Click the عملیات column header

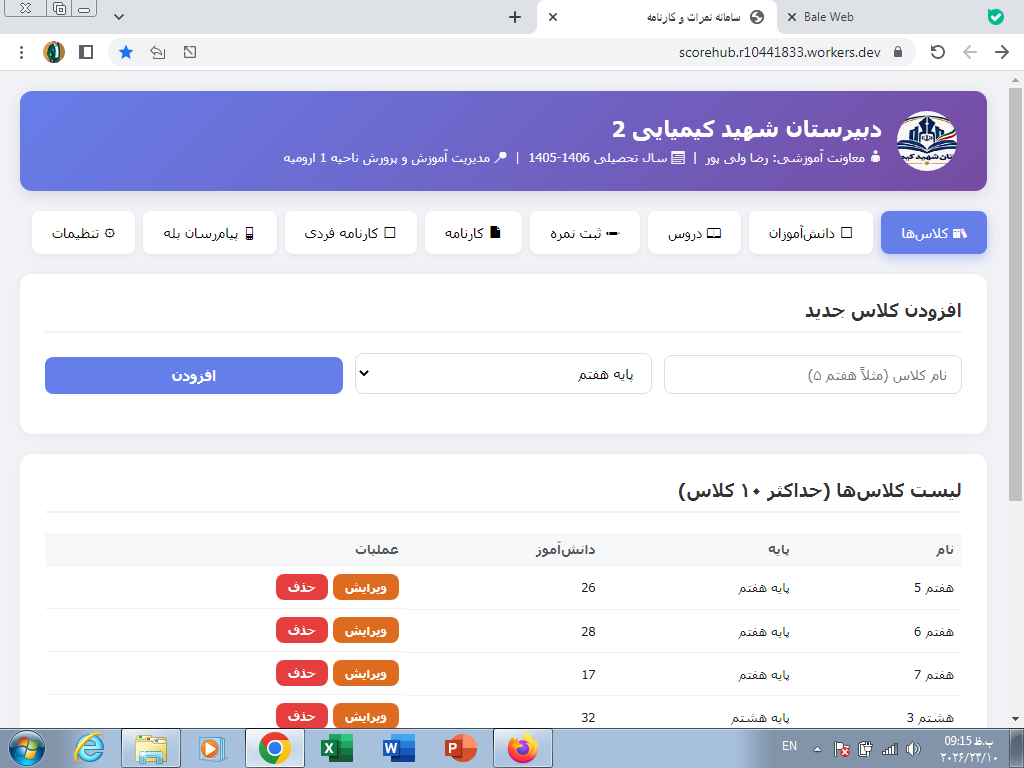377,550
